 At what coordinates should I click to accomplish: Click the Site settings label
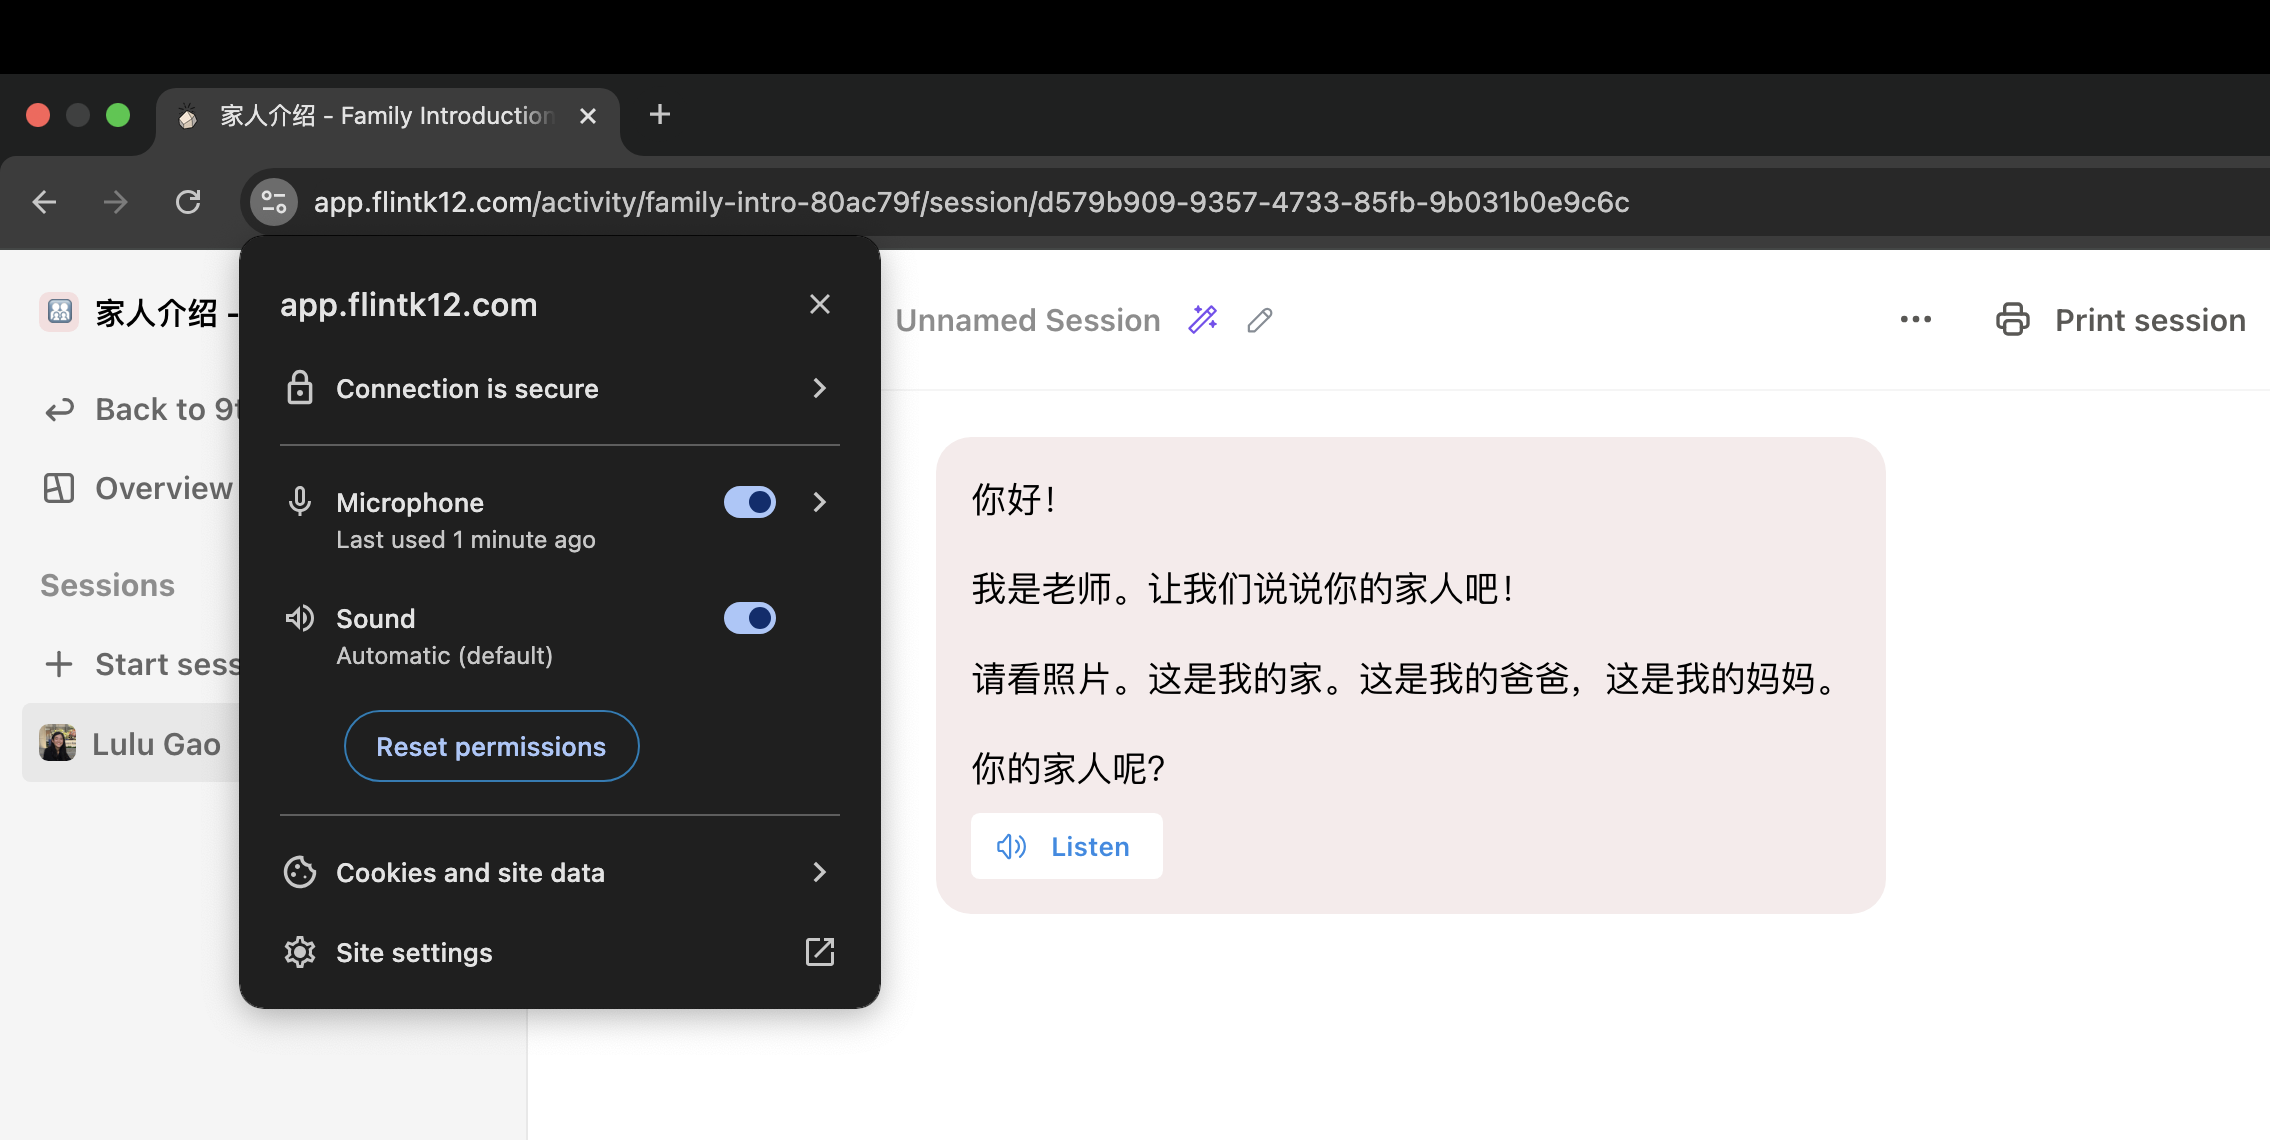click(414, 953)
